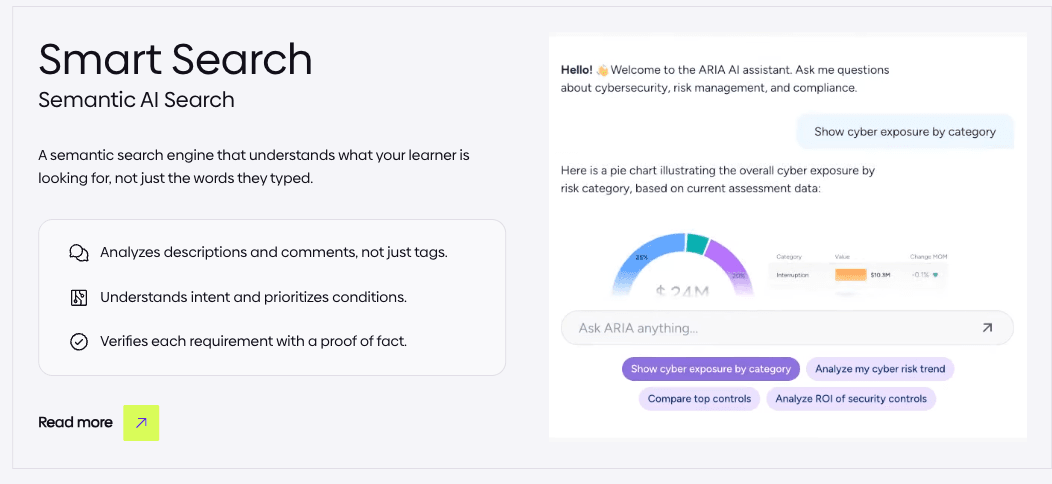Click the waving hand emoji after Hello

pos(602,70)
